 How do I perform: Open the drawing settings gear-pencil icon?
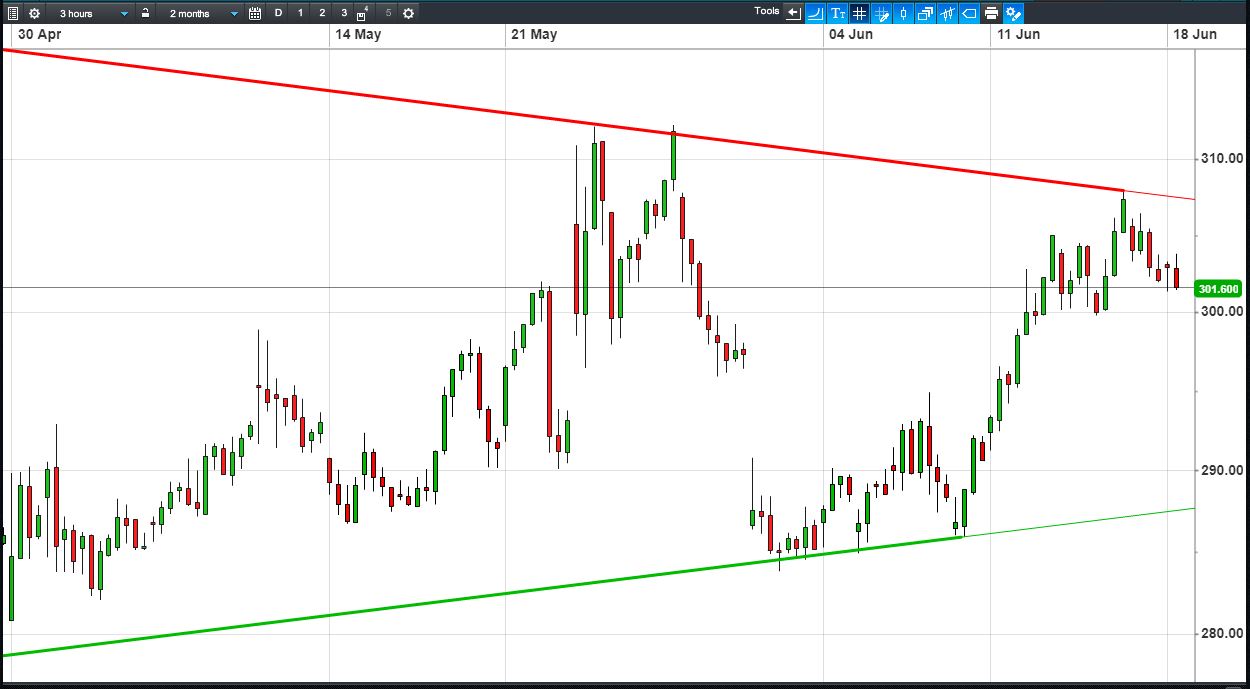click(1014, 13)
